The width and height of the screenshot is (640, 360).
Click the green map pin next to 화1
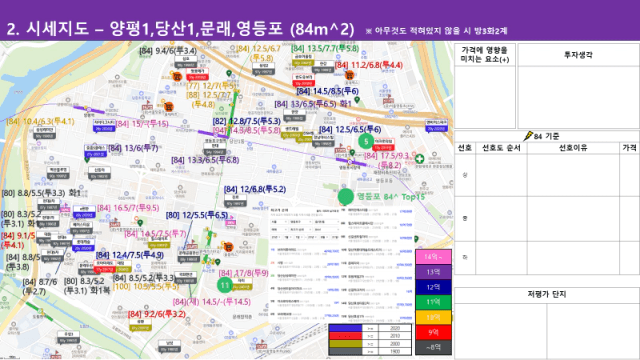coord(357,100)
